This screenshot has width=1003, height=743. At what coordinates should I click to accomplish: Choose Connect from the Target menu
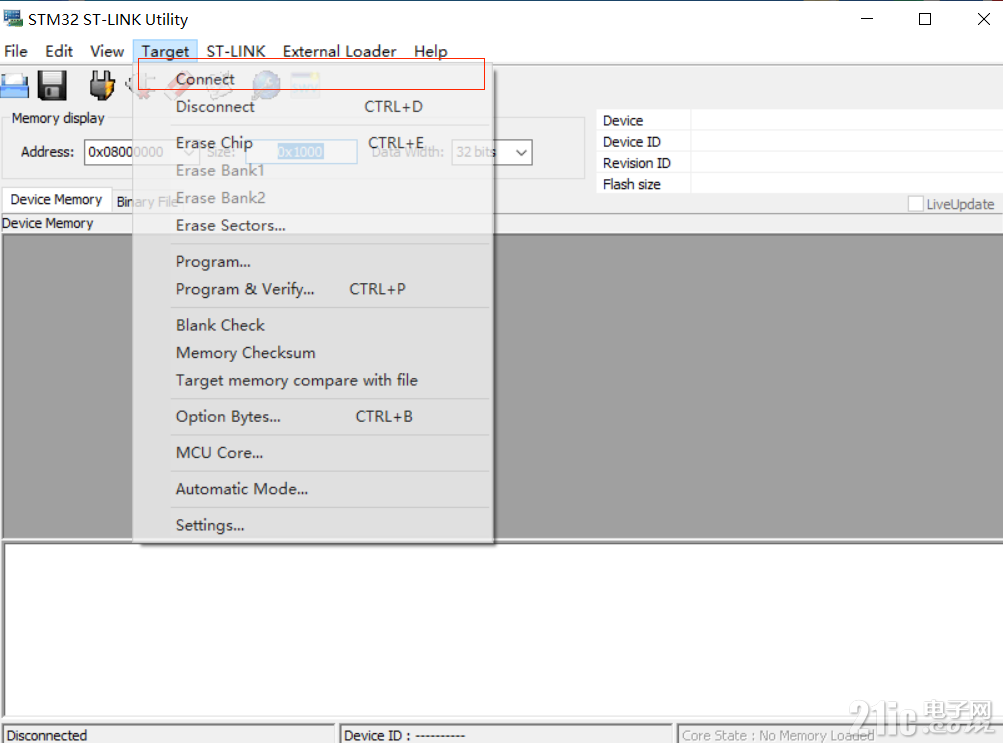coord(313,79)
